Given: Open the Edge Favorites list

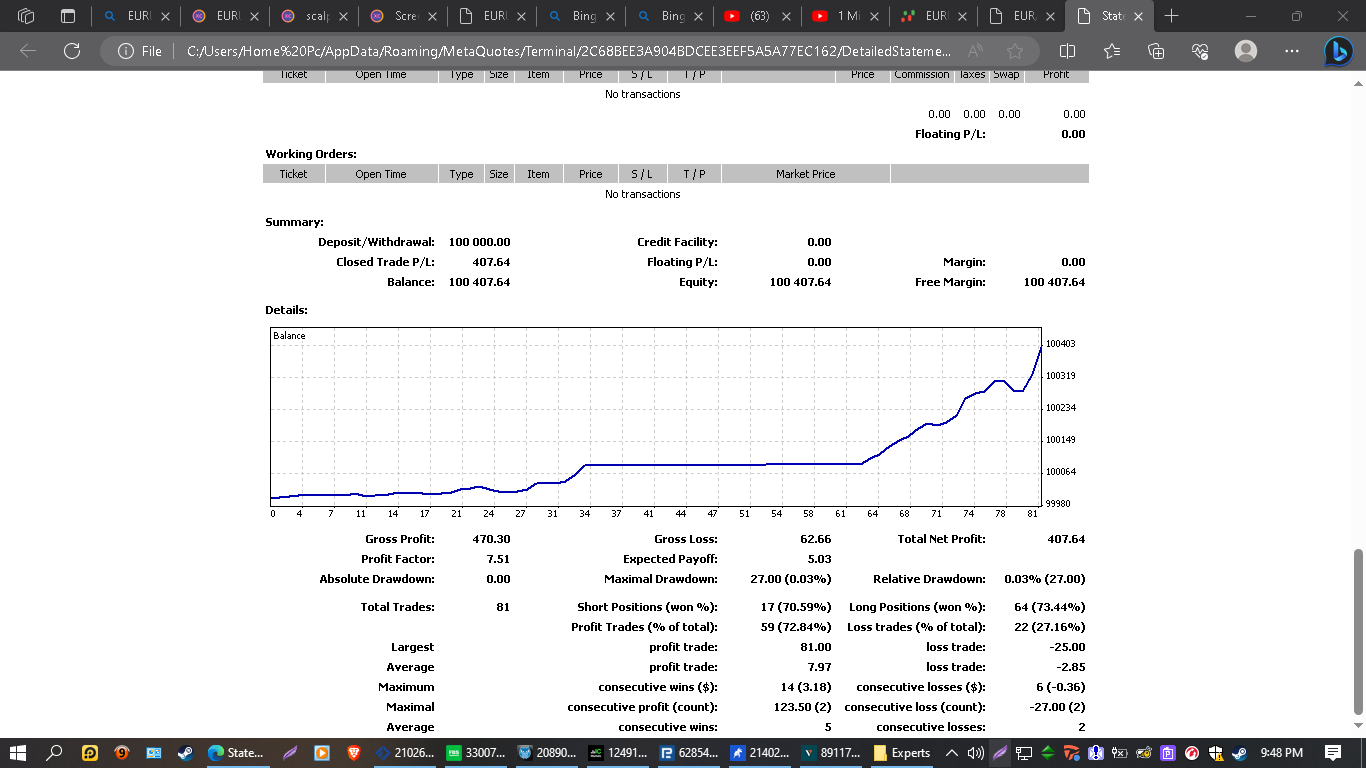Looking at the screenshot, I should tap(1112, 51).
